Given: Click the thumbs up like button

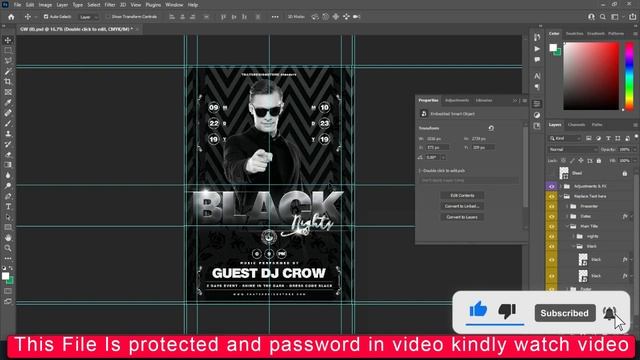Looking at the screenshot, I should click(x=478, y=310).
